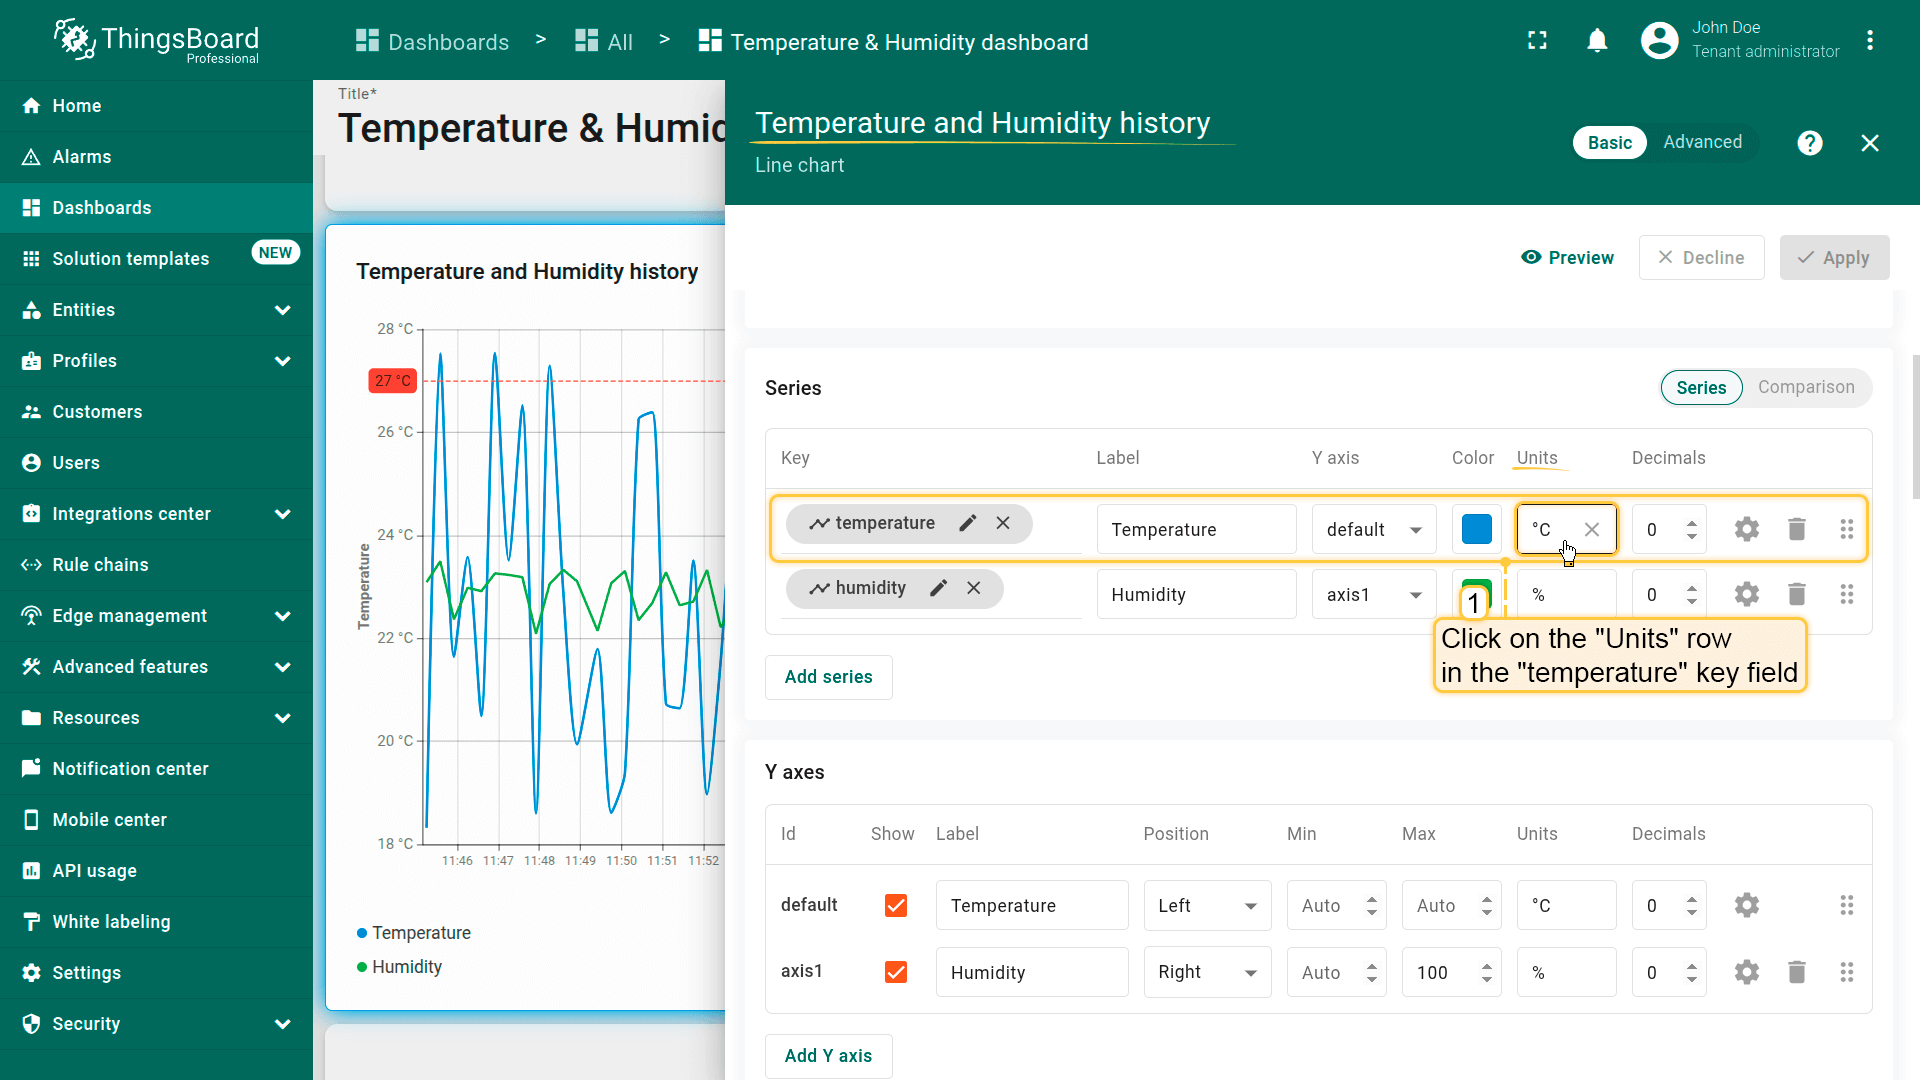This screenshot has width=1920, height=1080.
Task: Enter fullscreen mode via top bar icon
Action: (x=1537, y=41)
